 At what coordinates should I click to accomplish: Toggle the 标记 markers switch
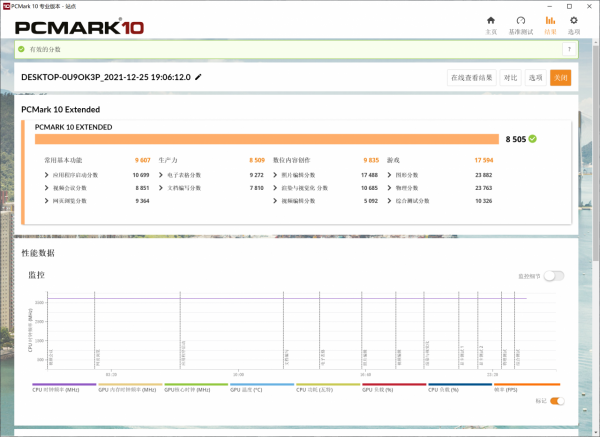tap(556, 401)
